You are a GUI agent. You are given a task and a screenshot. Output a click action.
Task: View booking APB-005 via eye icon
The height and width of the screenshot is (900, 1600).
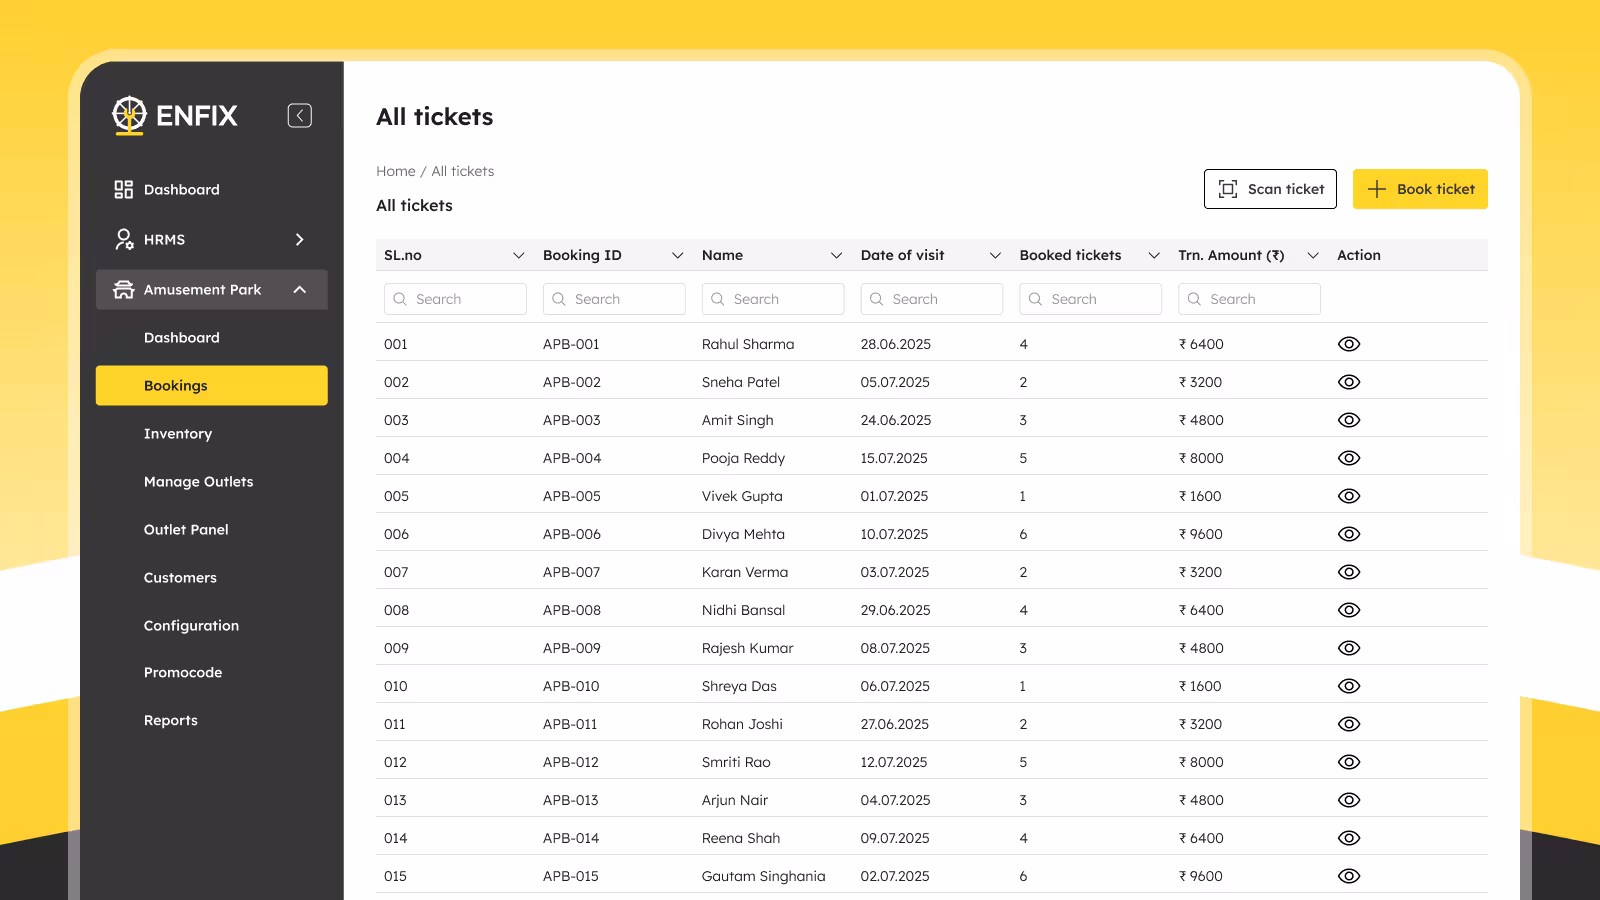tap(1349, 496)
